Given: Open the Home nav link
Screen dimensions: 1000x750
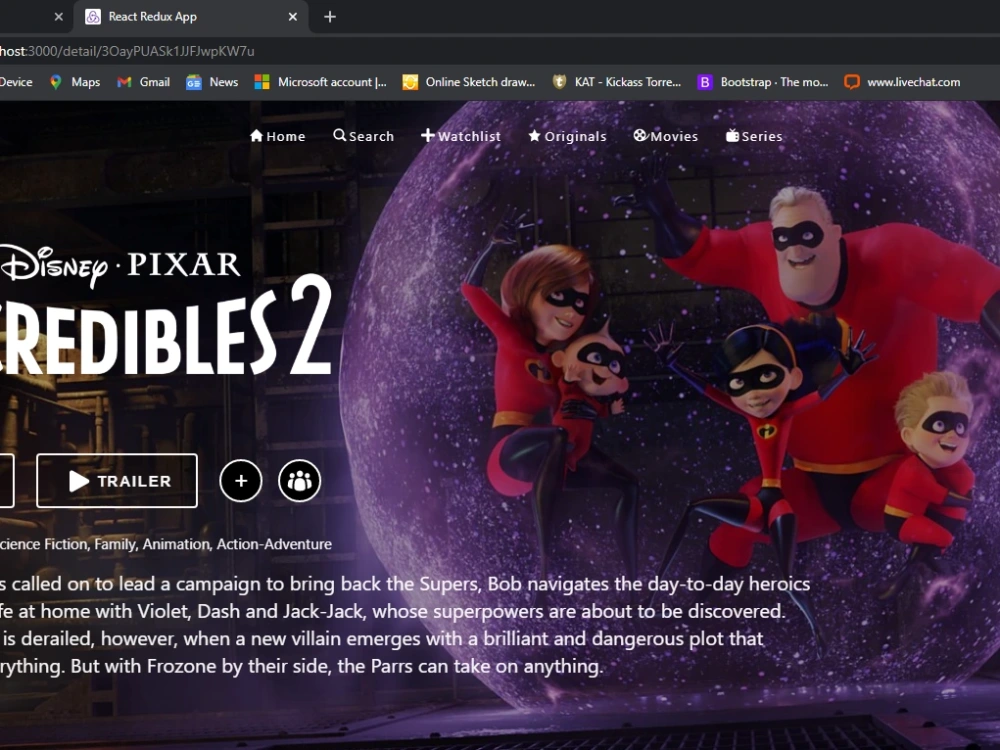Looking at the screenshot, I should pos(277,136).
